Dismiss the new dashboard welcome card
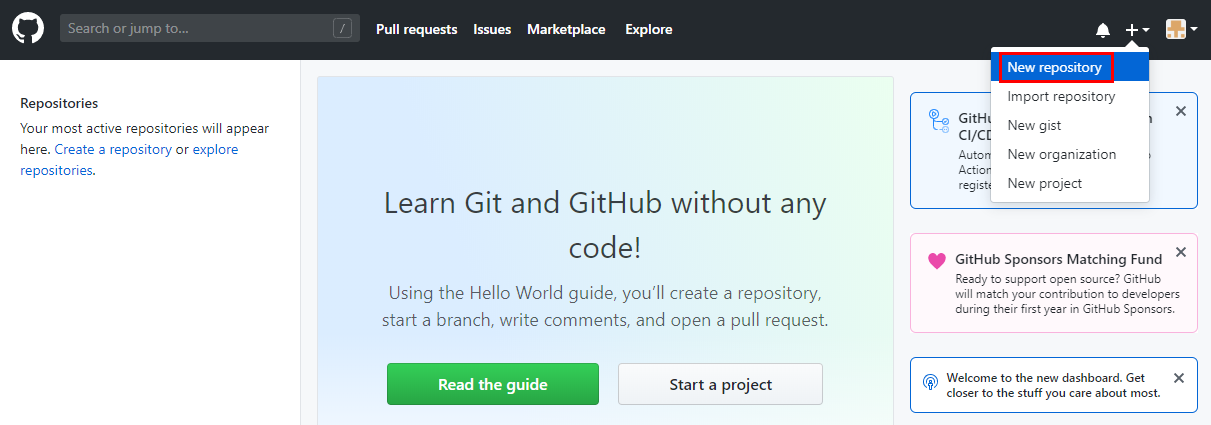 pos(1178,378)
